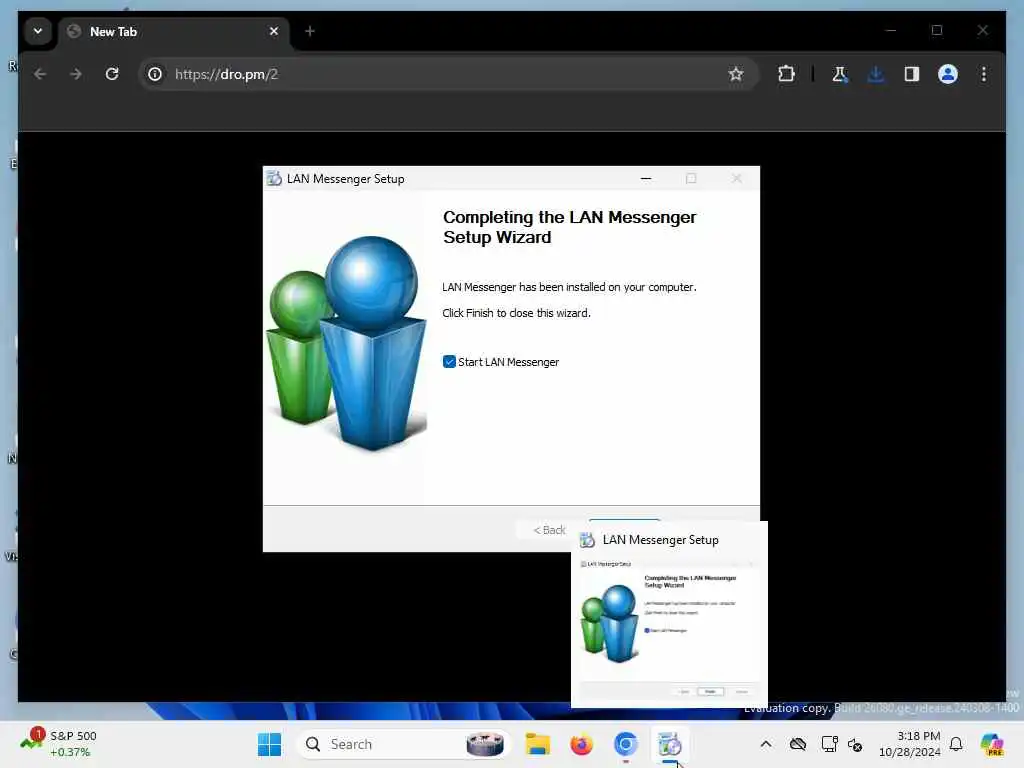Reload the current page
Image resolution: width=1024 pixels, height=768 pixels.
(x=112, y=74)
